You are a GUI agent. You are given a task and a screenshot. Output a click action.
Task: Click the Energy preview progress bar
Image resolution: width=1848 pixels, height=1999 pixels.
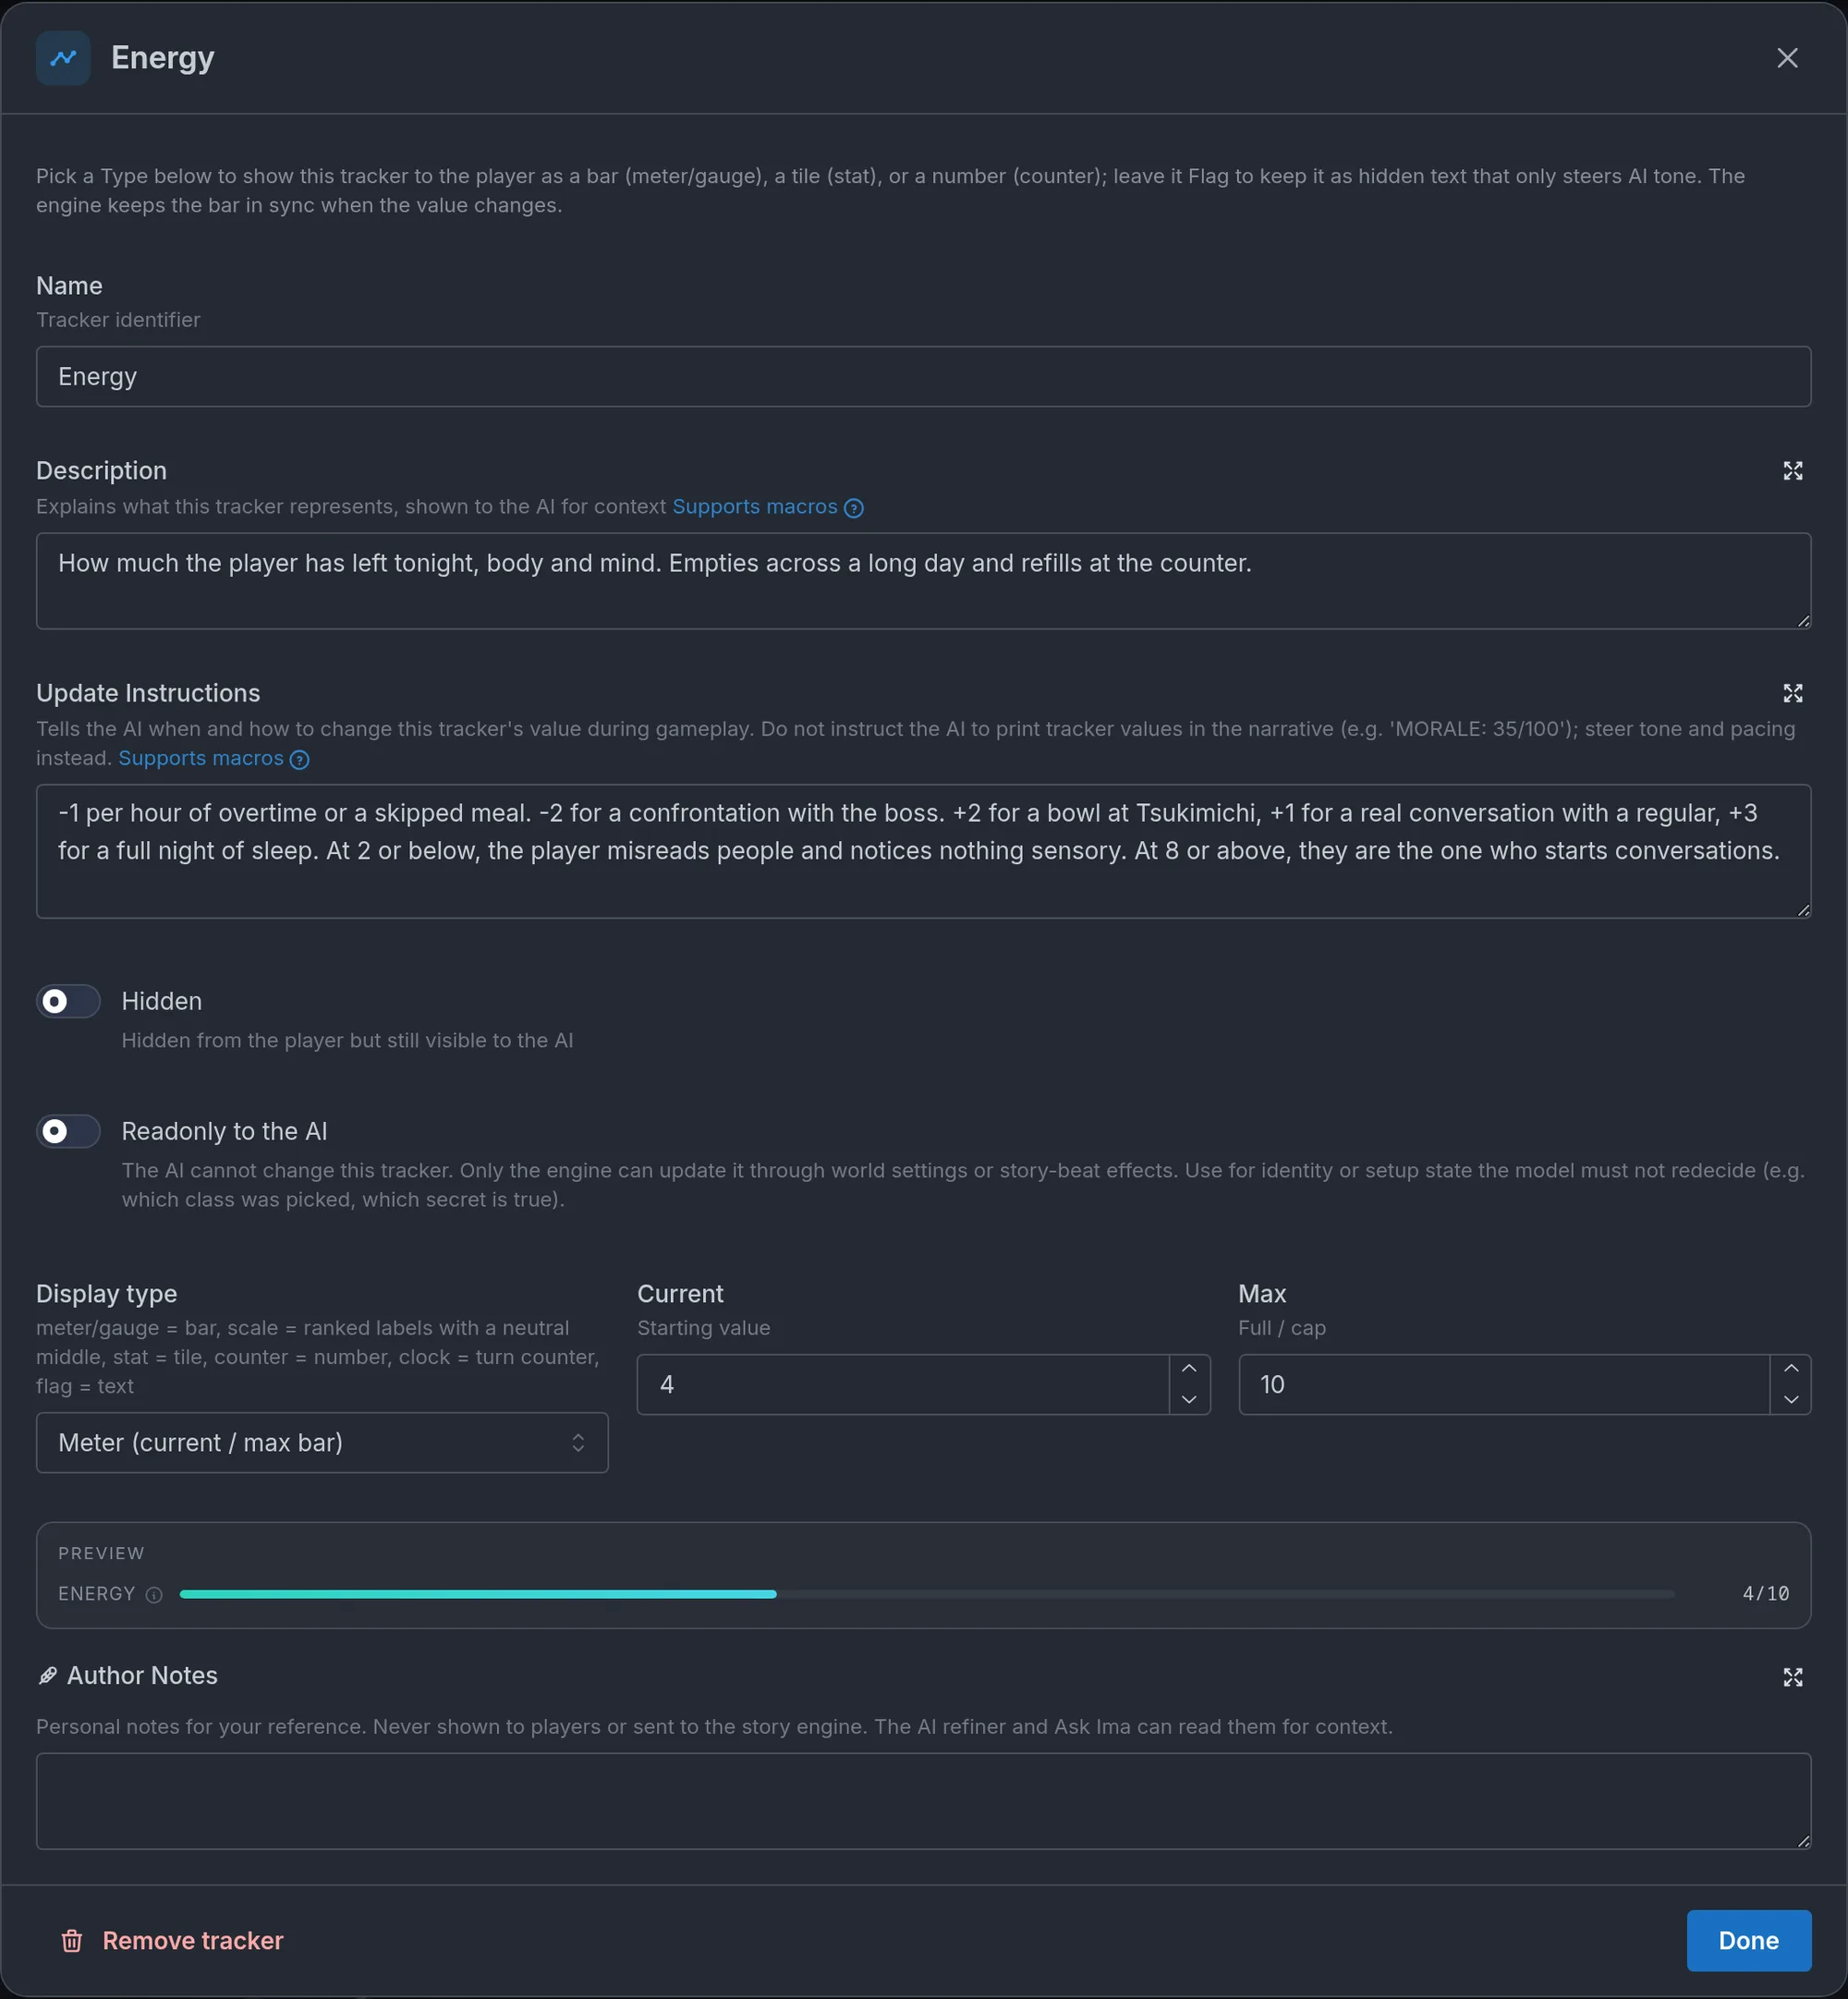click(x=927, y=1594)
